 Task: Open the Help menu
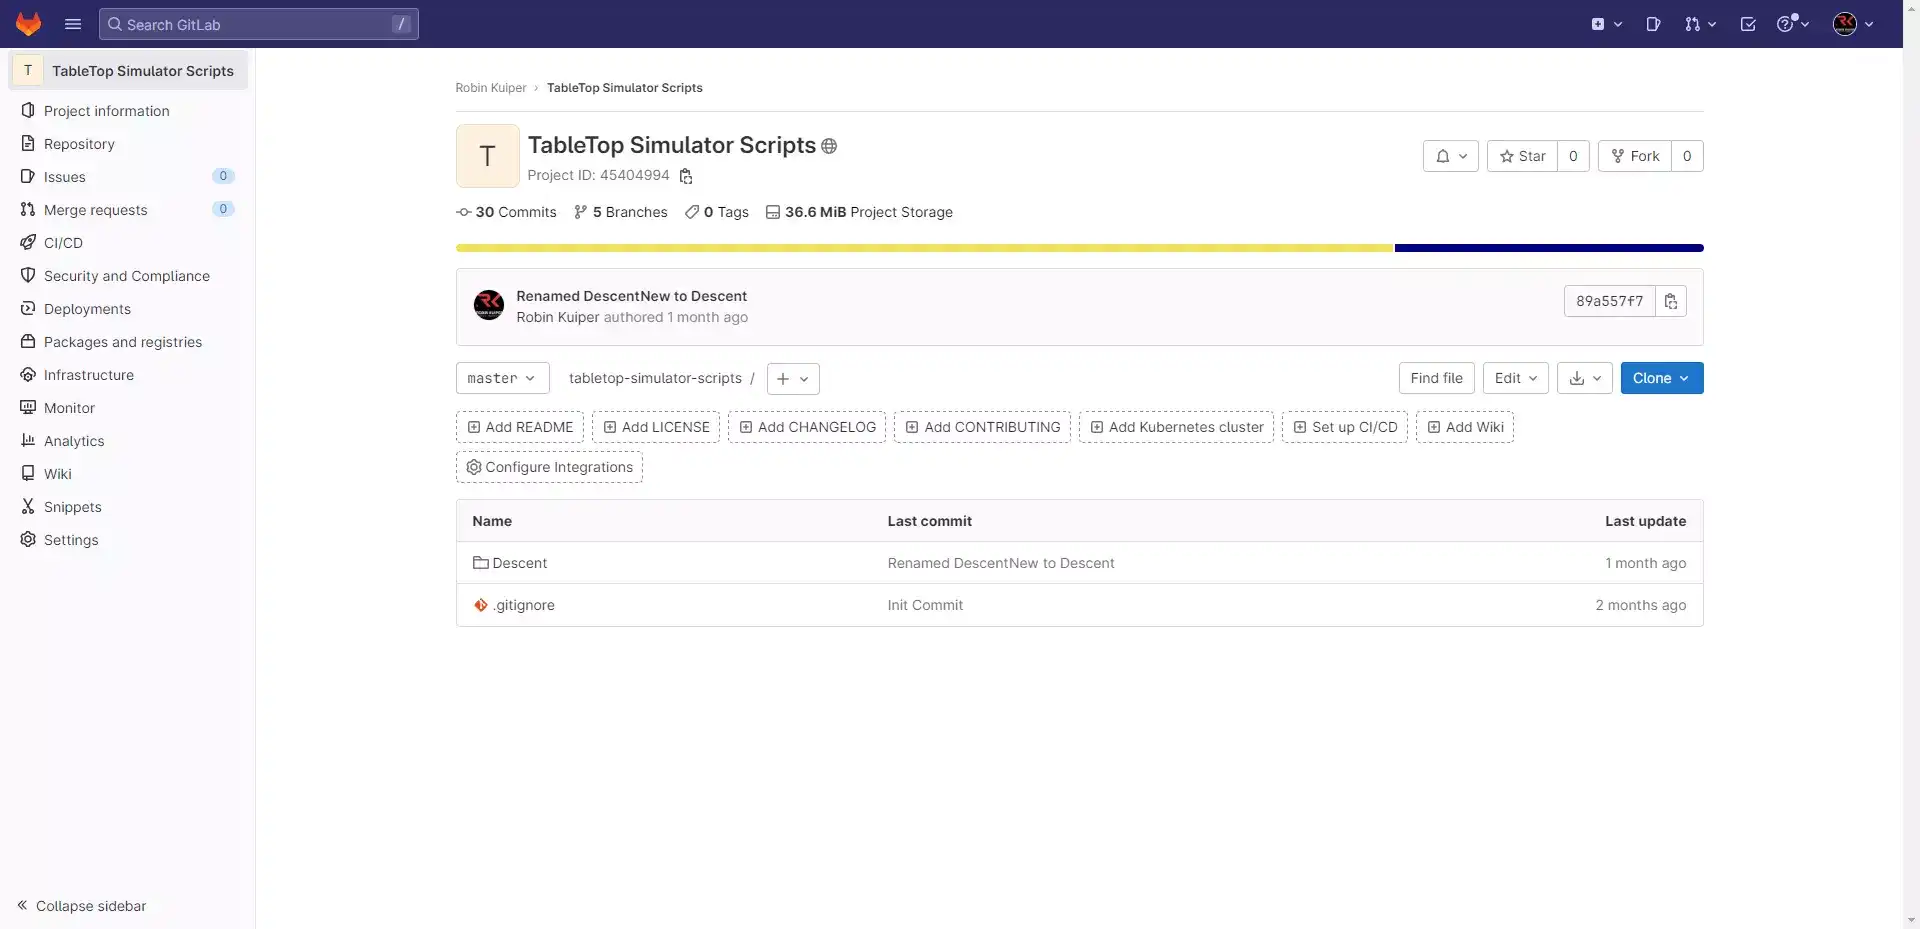click(x=1793, y=24)
